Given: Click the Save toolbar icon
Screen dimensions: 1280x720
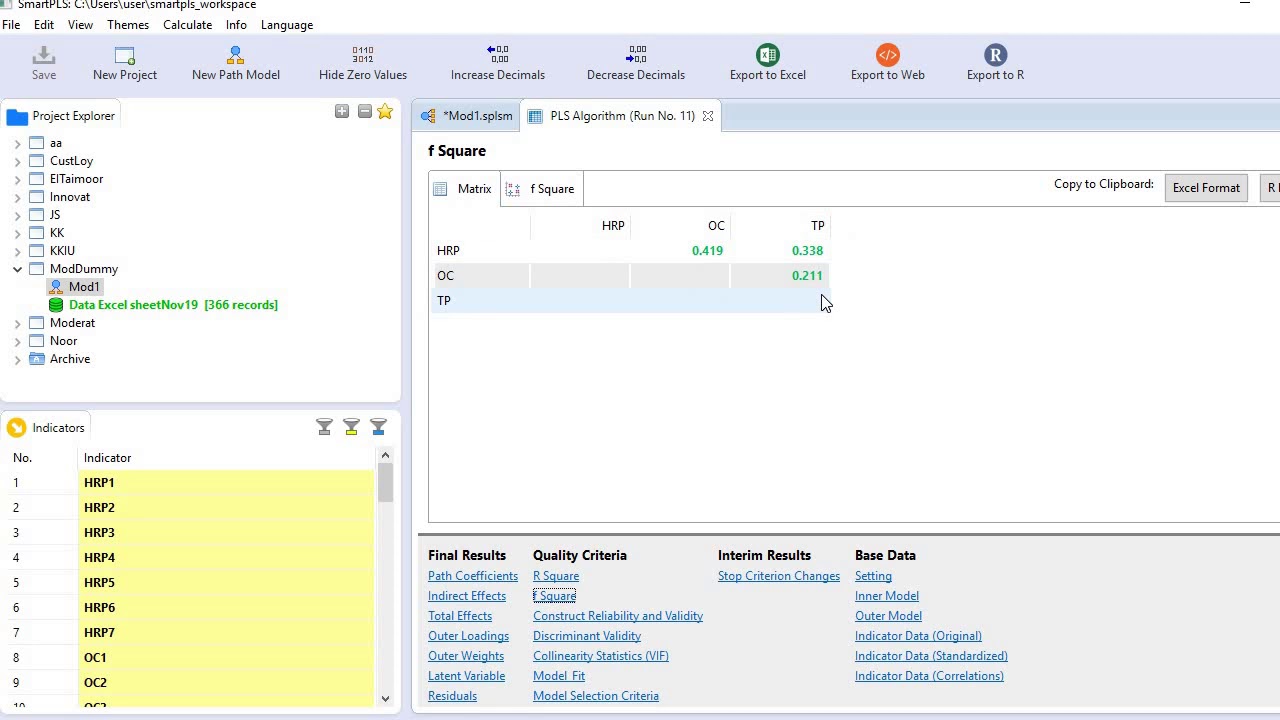Looking at the screenshot, I should (44, 55).
